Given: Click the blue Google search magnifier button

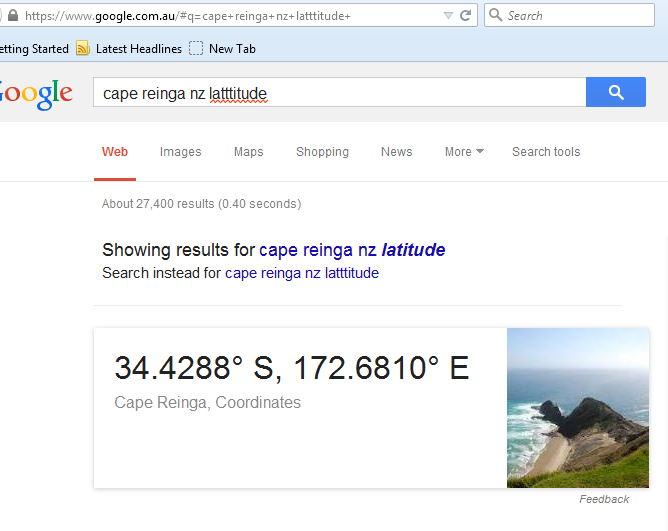Looking at the screenshot, I should pos(616,92).
